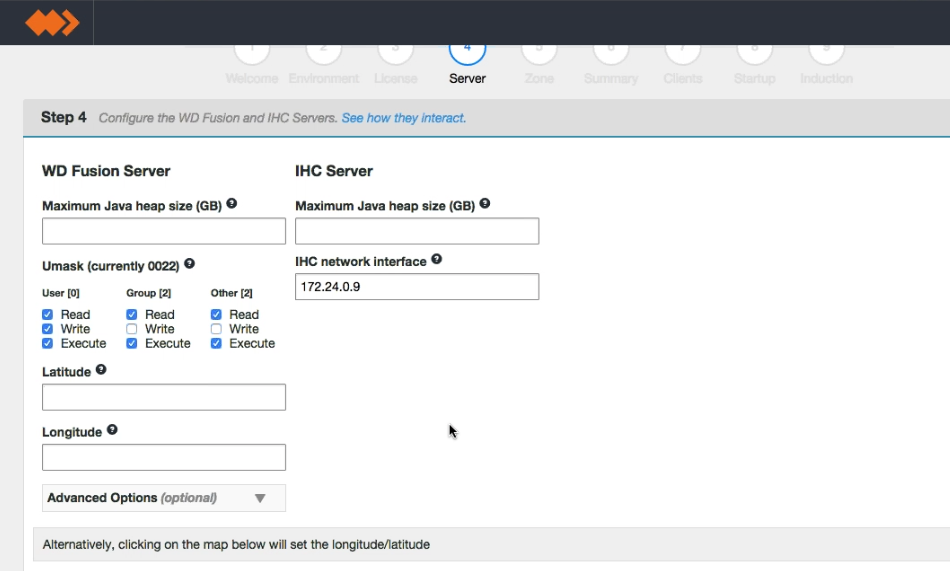Select the Server wizard step
This screenshot has width=950, height=571.
coord(467,64)
